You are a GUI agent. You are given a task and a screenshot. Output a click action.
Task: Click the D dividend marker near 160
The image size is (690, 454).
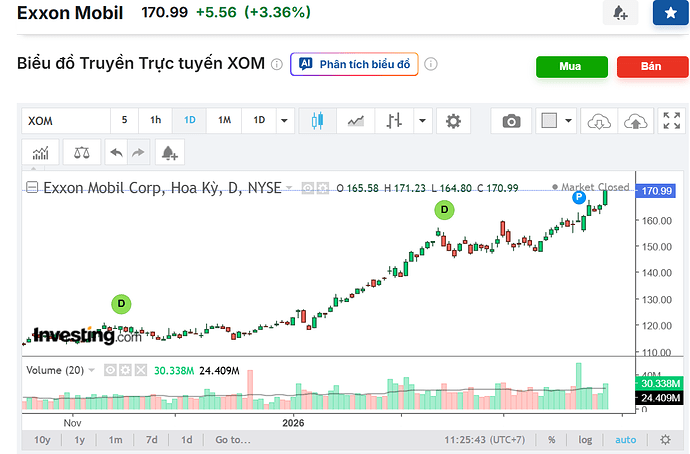pos(444,210)
